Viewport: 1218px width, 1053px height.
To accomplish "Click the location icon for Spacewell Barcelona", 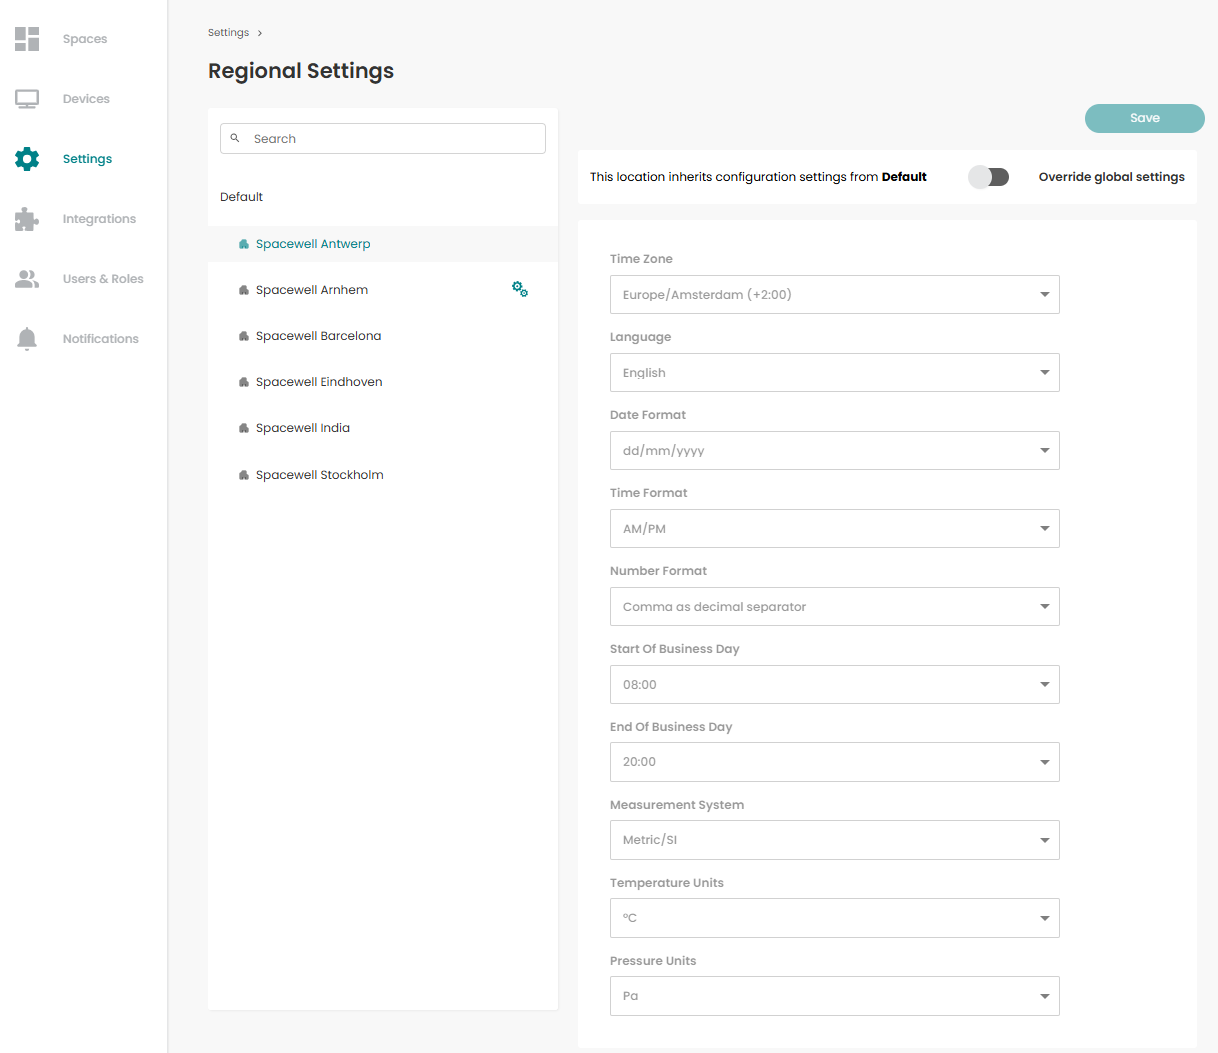I will tap(243, 336).
